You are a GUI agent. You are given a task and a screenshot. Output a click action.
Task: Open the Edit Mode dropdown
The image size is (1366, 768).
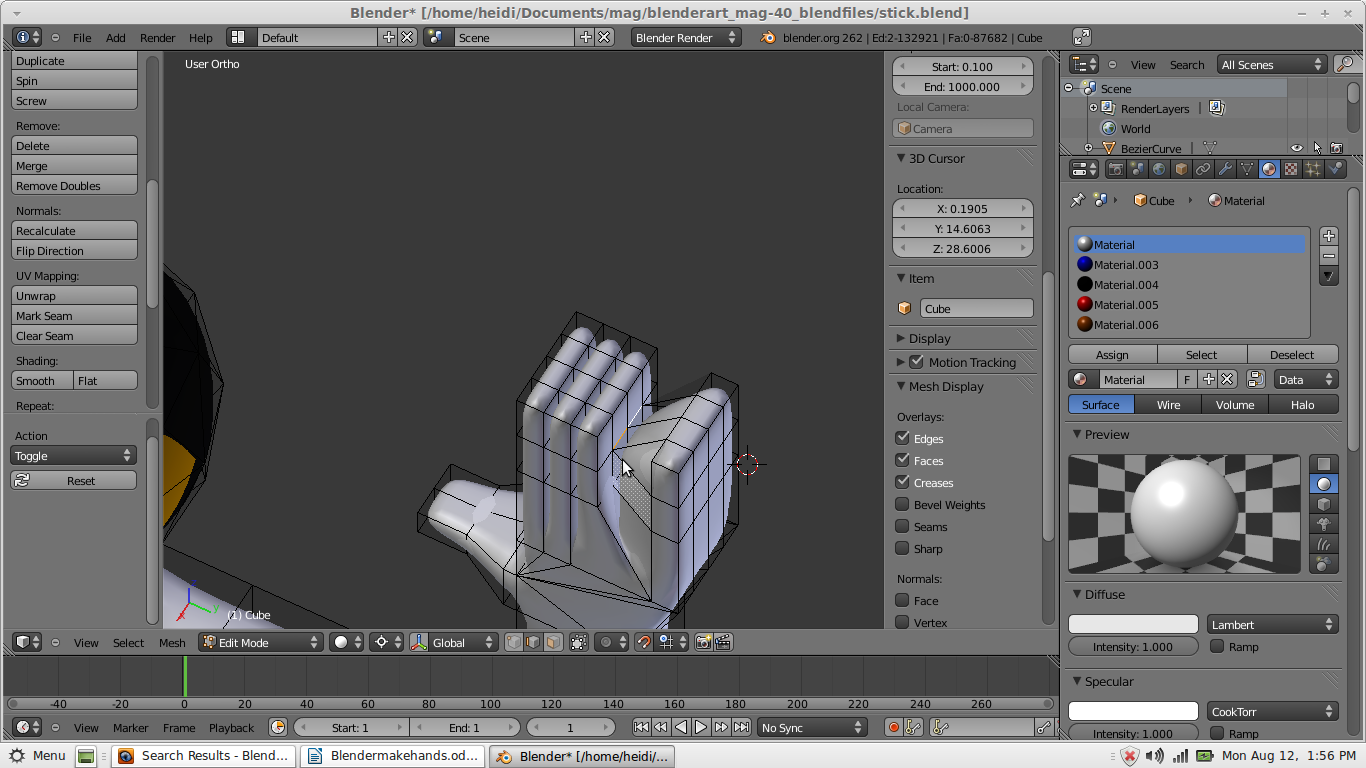(x=261, y=642)
